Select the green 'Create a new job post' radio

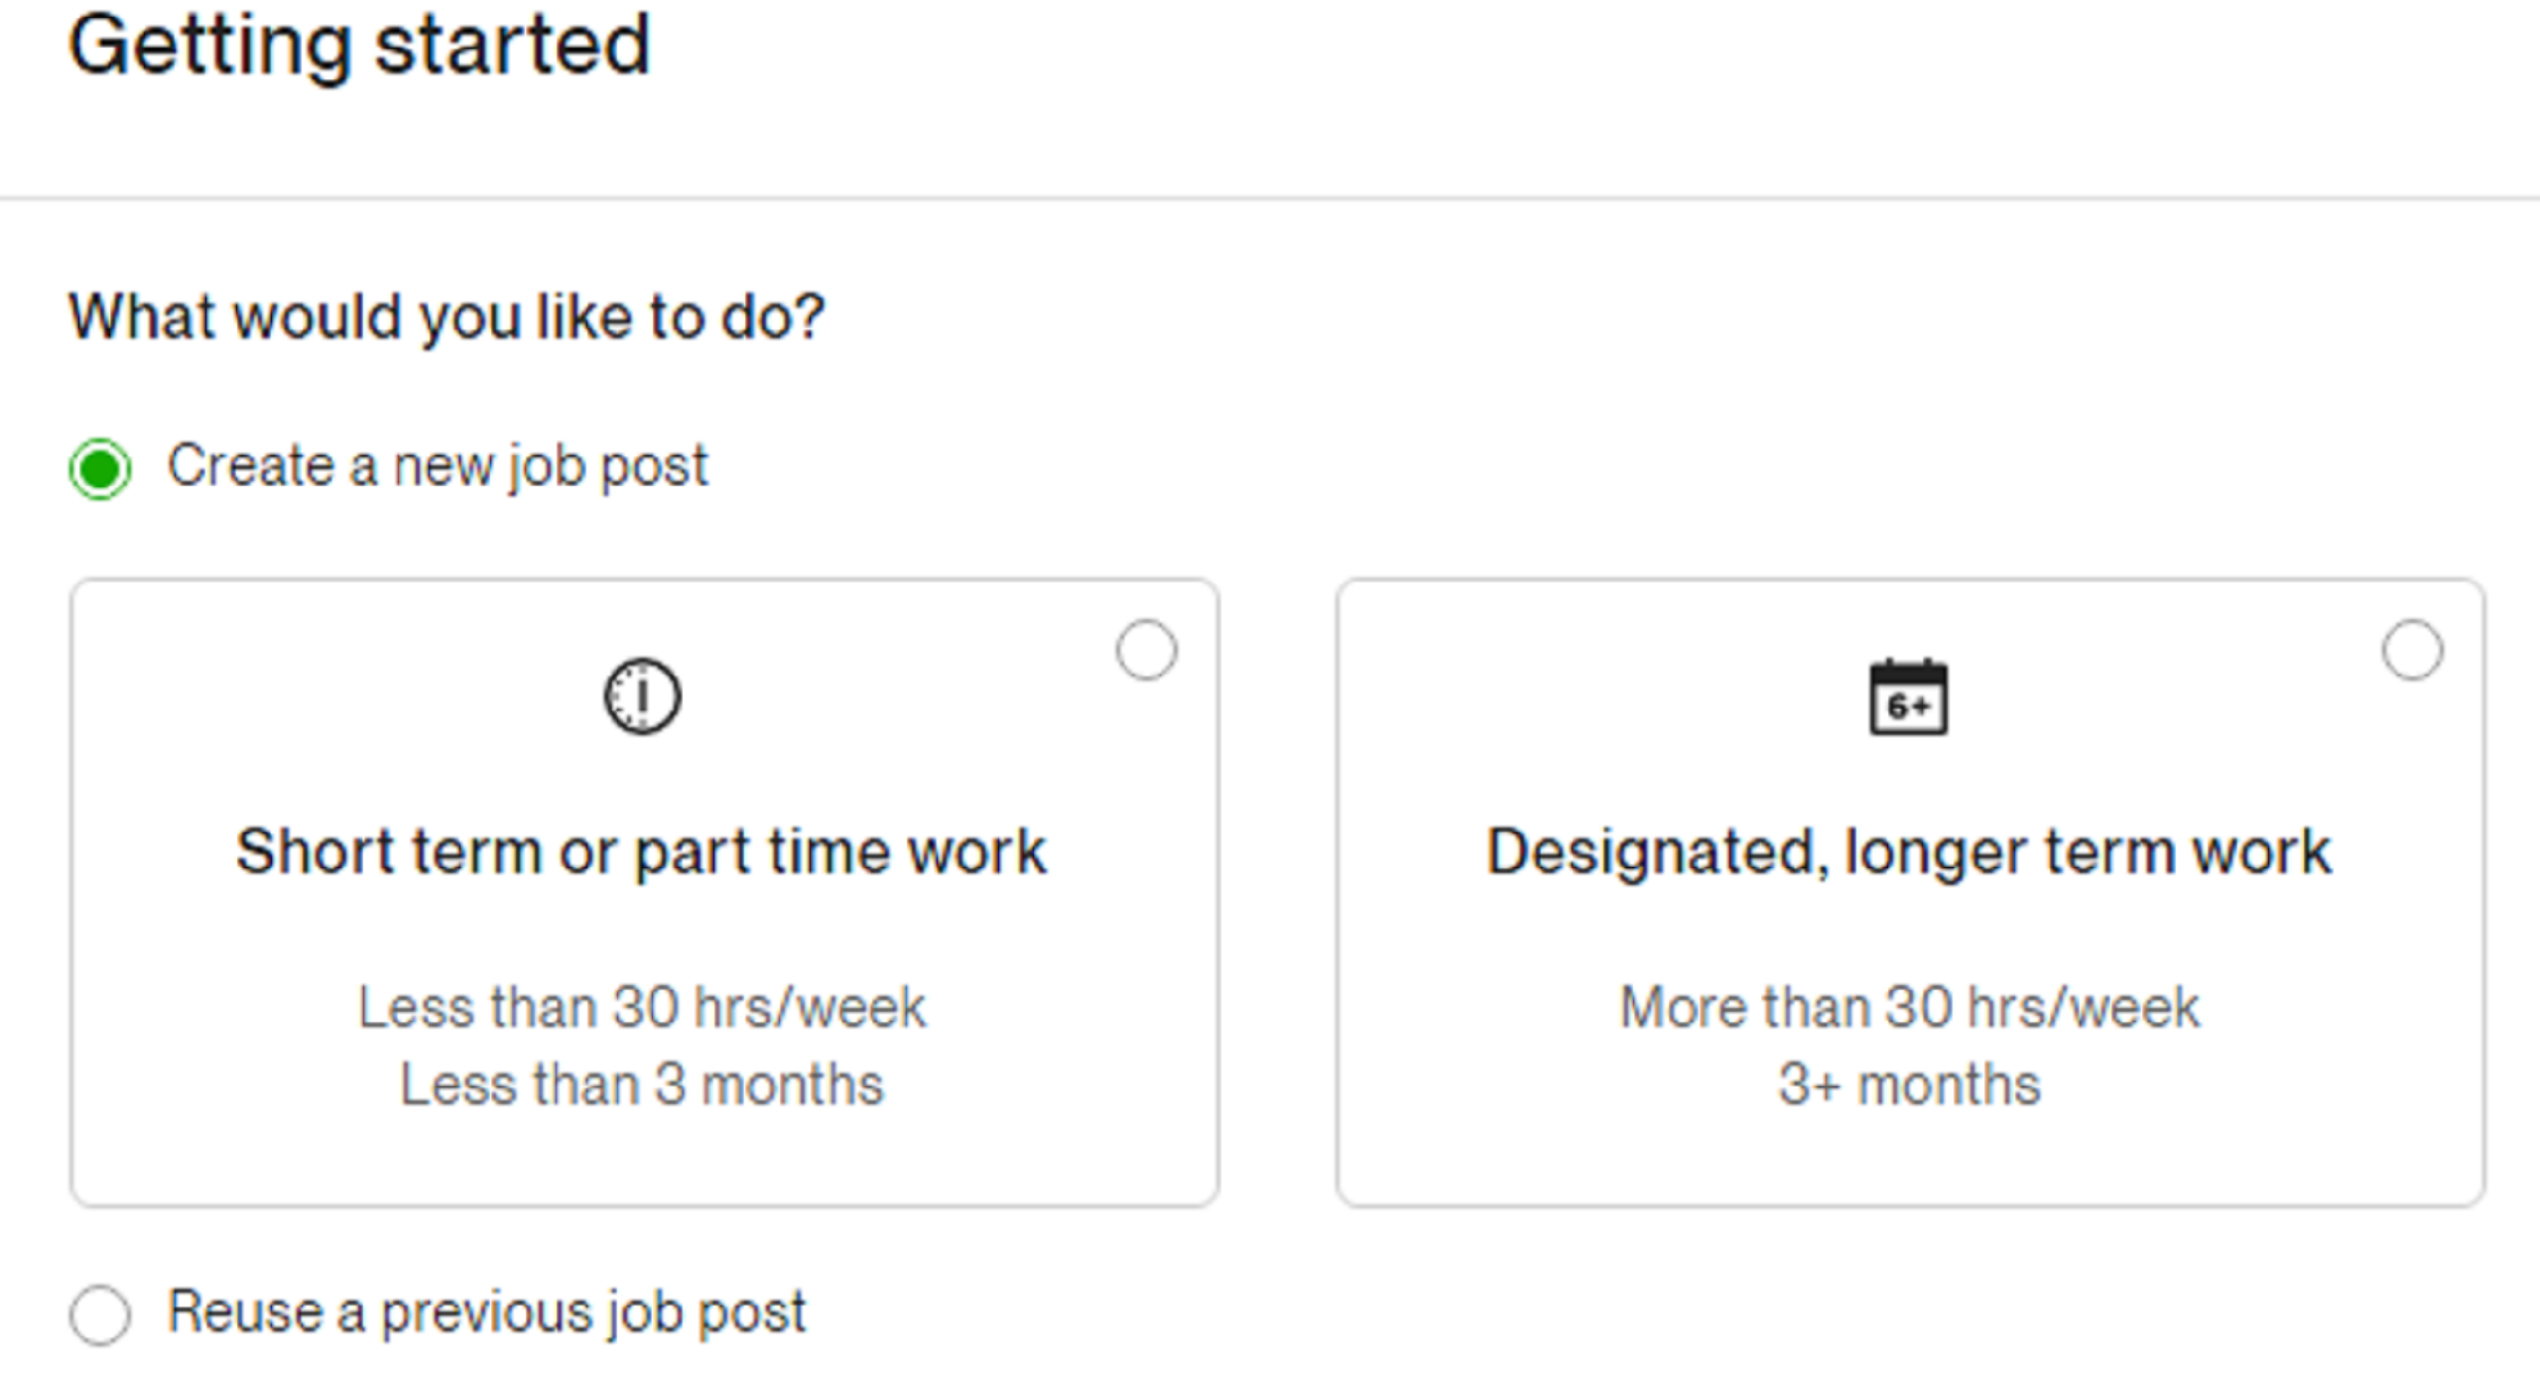pos(100,468)
